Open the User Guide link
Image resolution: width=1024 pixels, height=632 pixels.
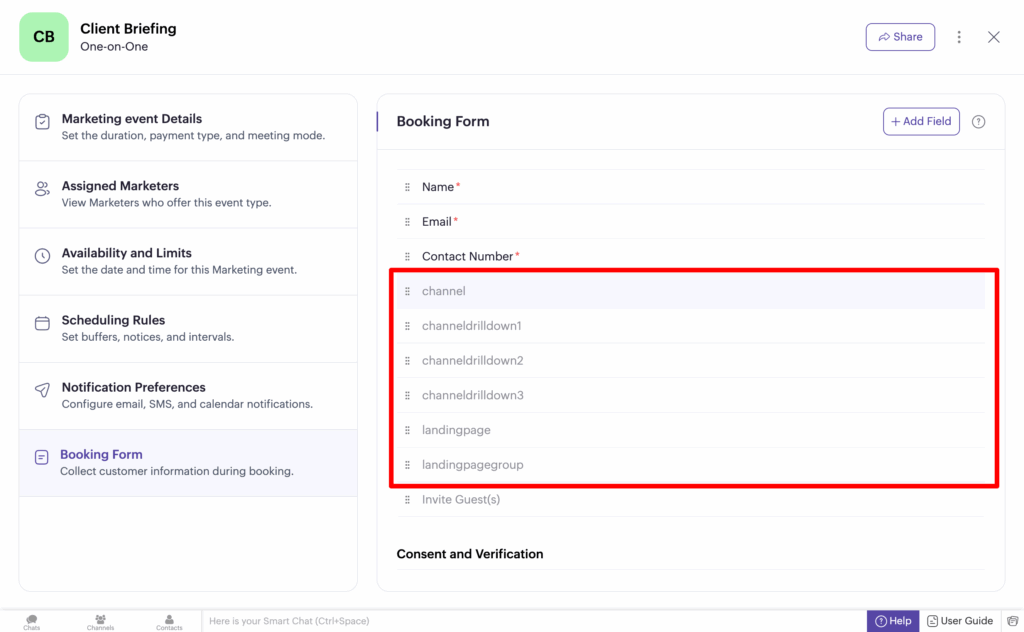(960, 621)
